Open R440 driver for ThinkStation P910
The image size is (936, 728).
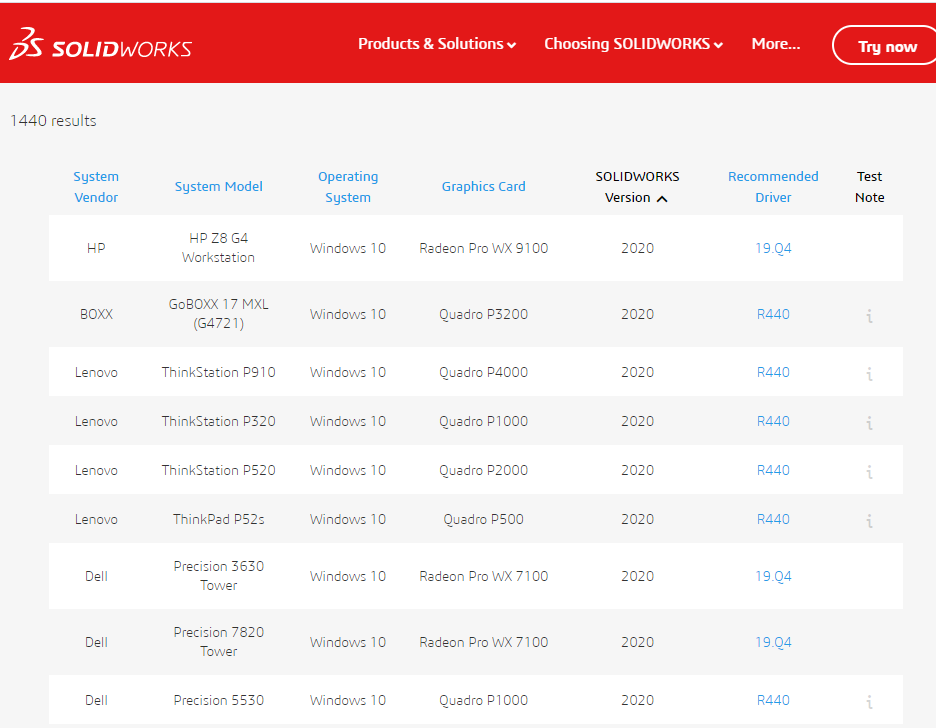pyautogui.click(x=773, y=372)
